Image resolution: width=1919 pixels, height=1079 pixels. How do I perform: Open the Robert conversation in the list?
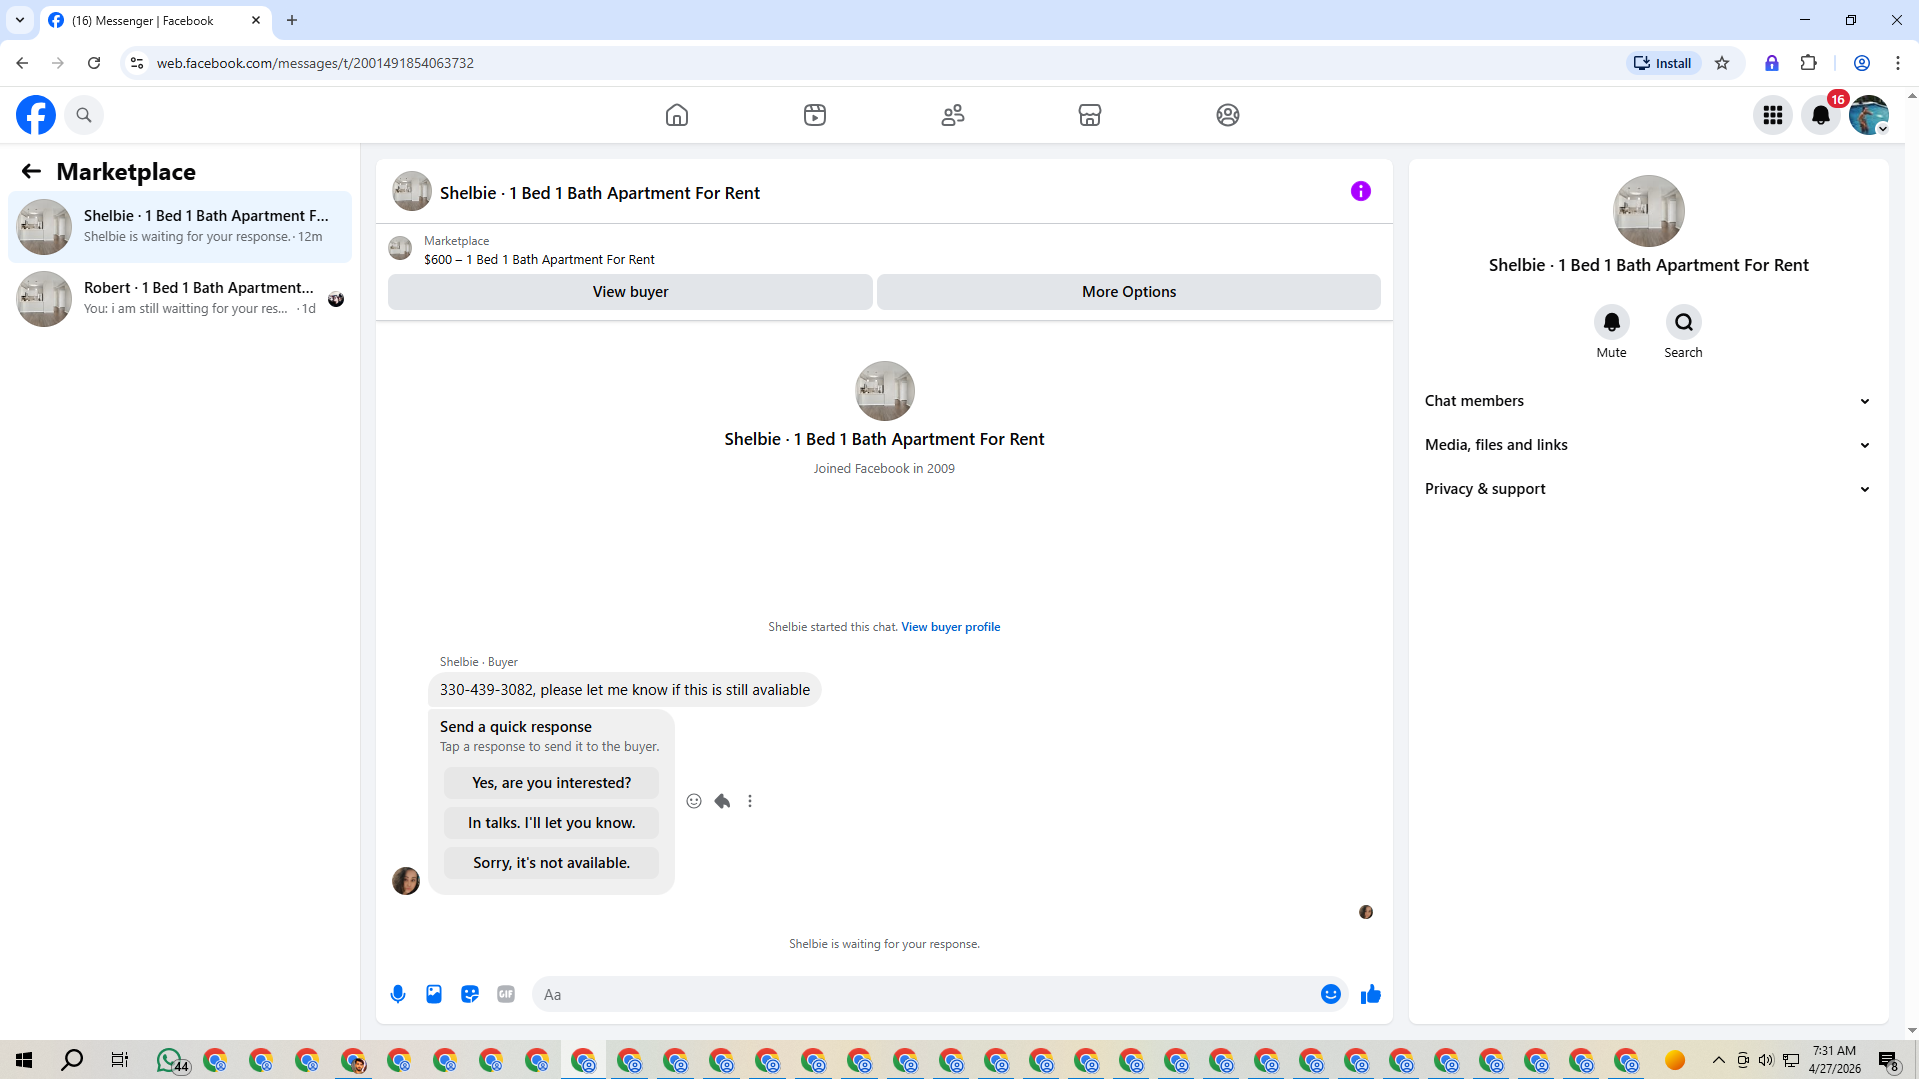(x=180, y=299)
